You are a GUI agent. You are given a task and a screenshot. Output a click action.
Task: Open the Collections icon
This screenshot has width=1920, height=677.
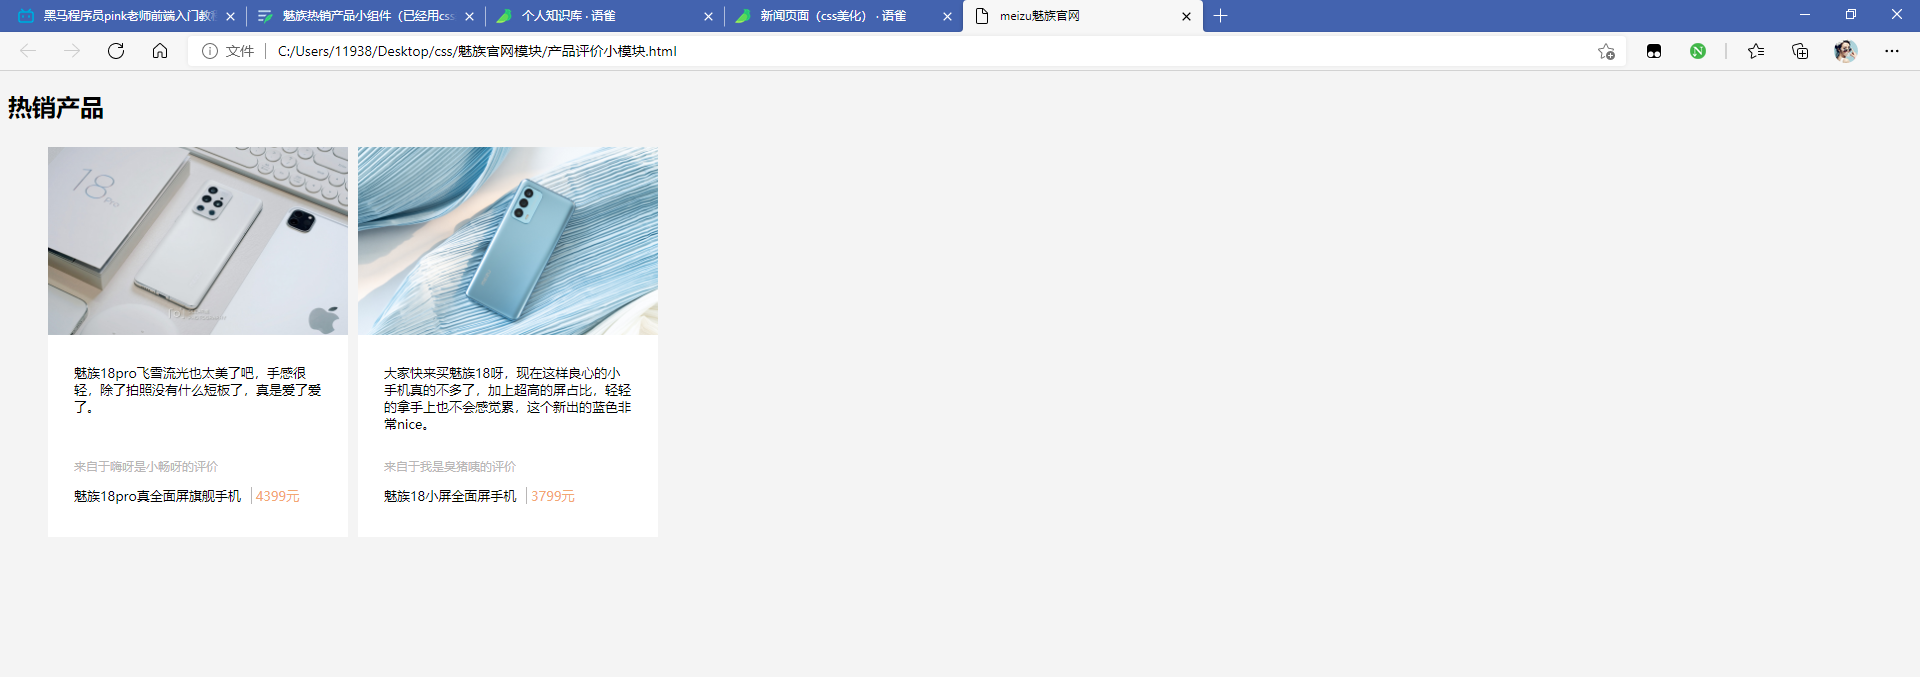coord(1800,51)
